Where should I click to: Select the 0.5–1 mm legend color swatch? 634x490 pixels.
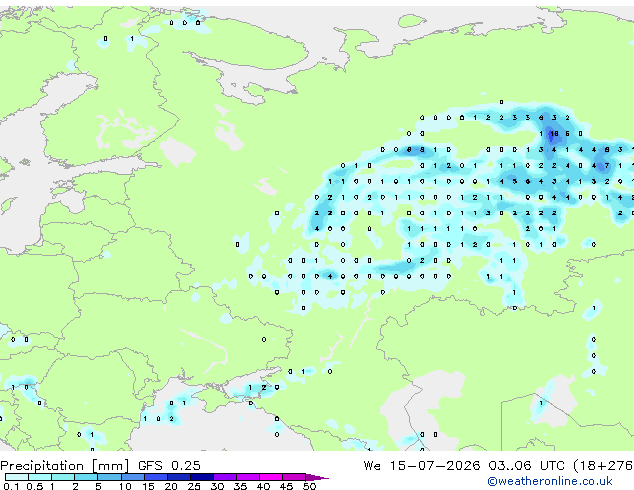coord(40,477)
